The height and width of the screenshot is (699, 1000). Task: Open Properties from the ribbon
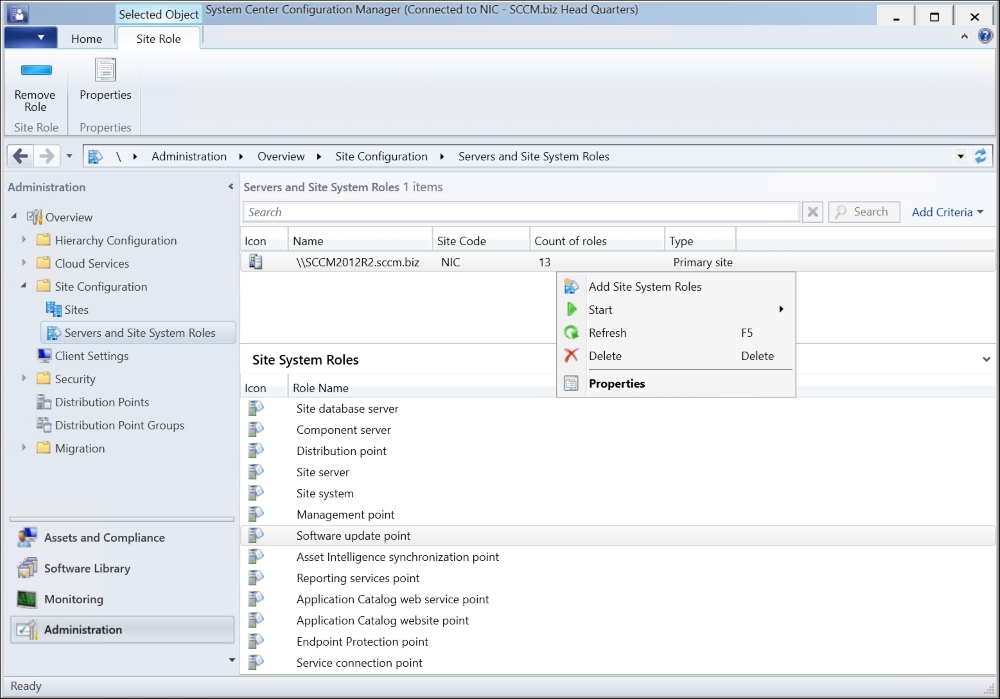point(105,72)
